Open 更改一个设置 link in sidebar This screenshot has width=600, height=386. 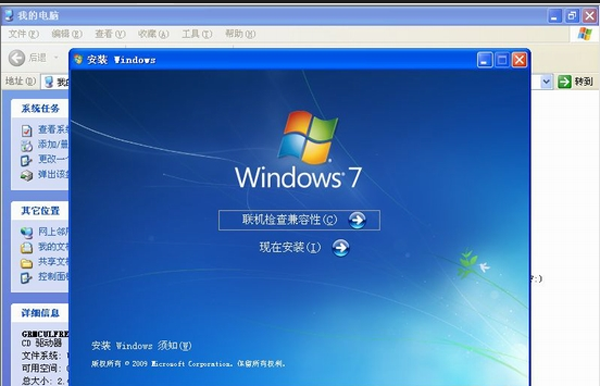point(53,159)
